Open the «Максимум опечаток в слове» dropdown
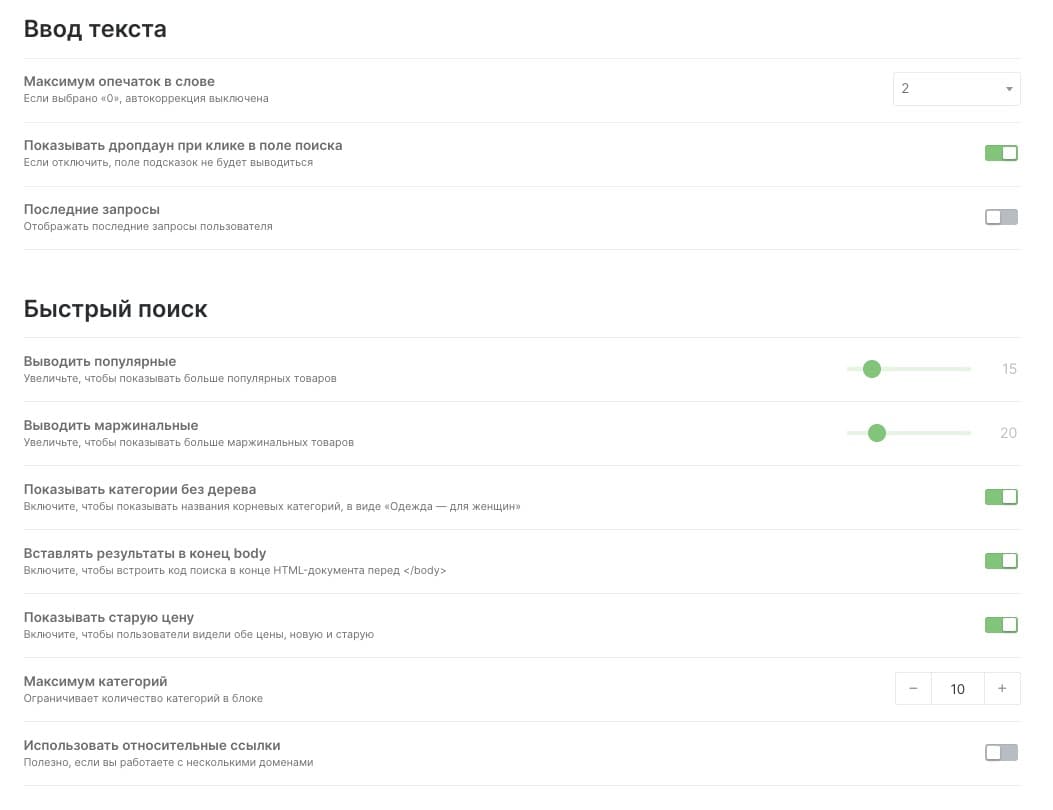This screenshot has width=1053, height=810. 956,89
